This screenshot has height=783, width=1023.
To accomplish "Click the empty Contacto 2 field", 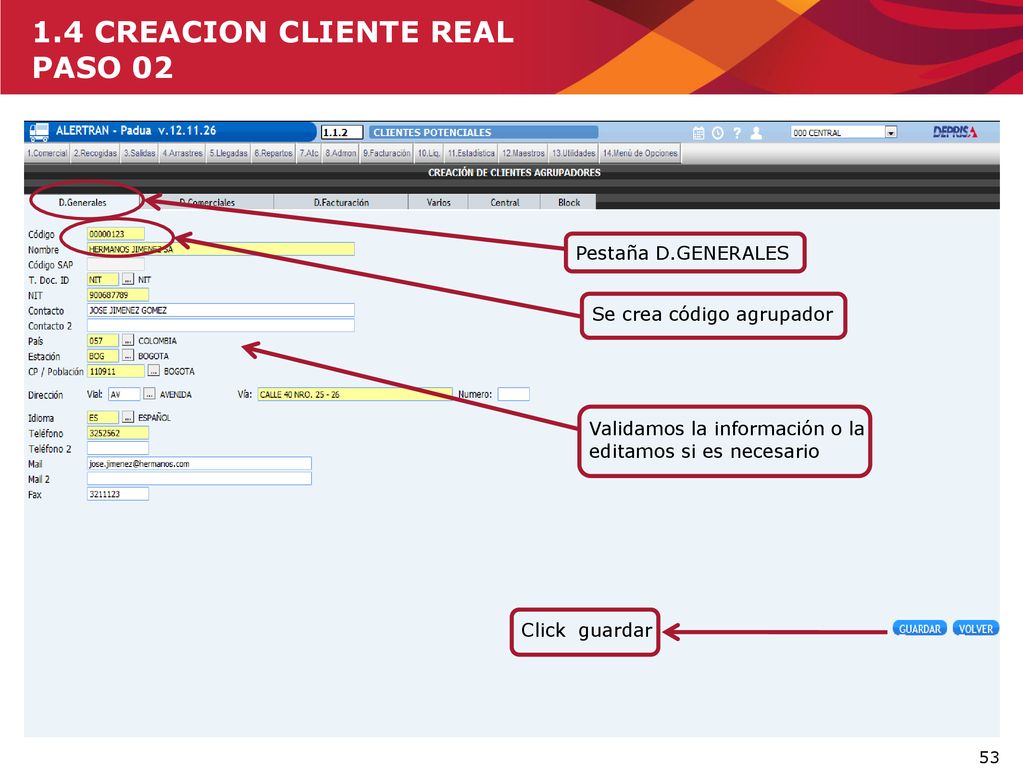I will tap(221, 325).
